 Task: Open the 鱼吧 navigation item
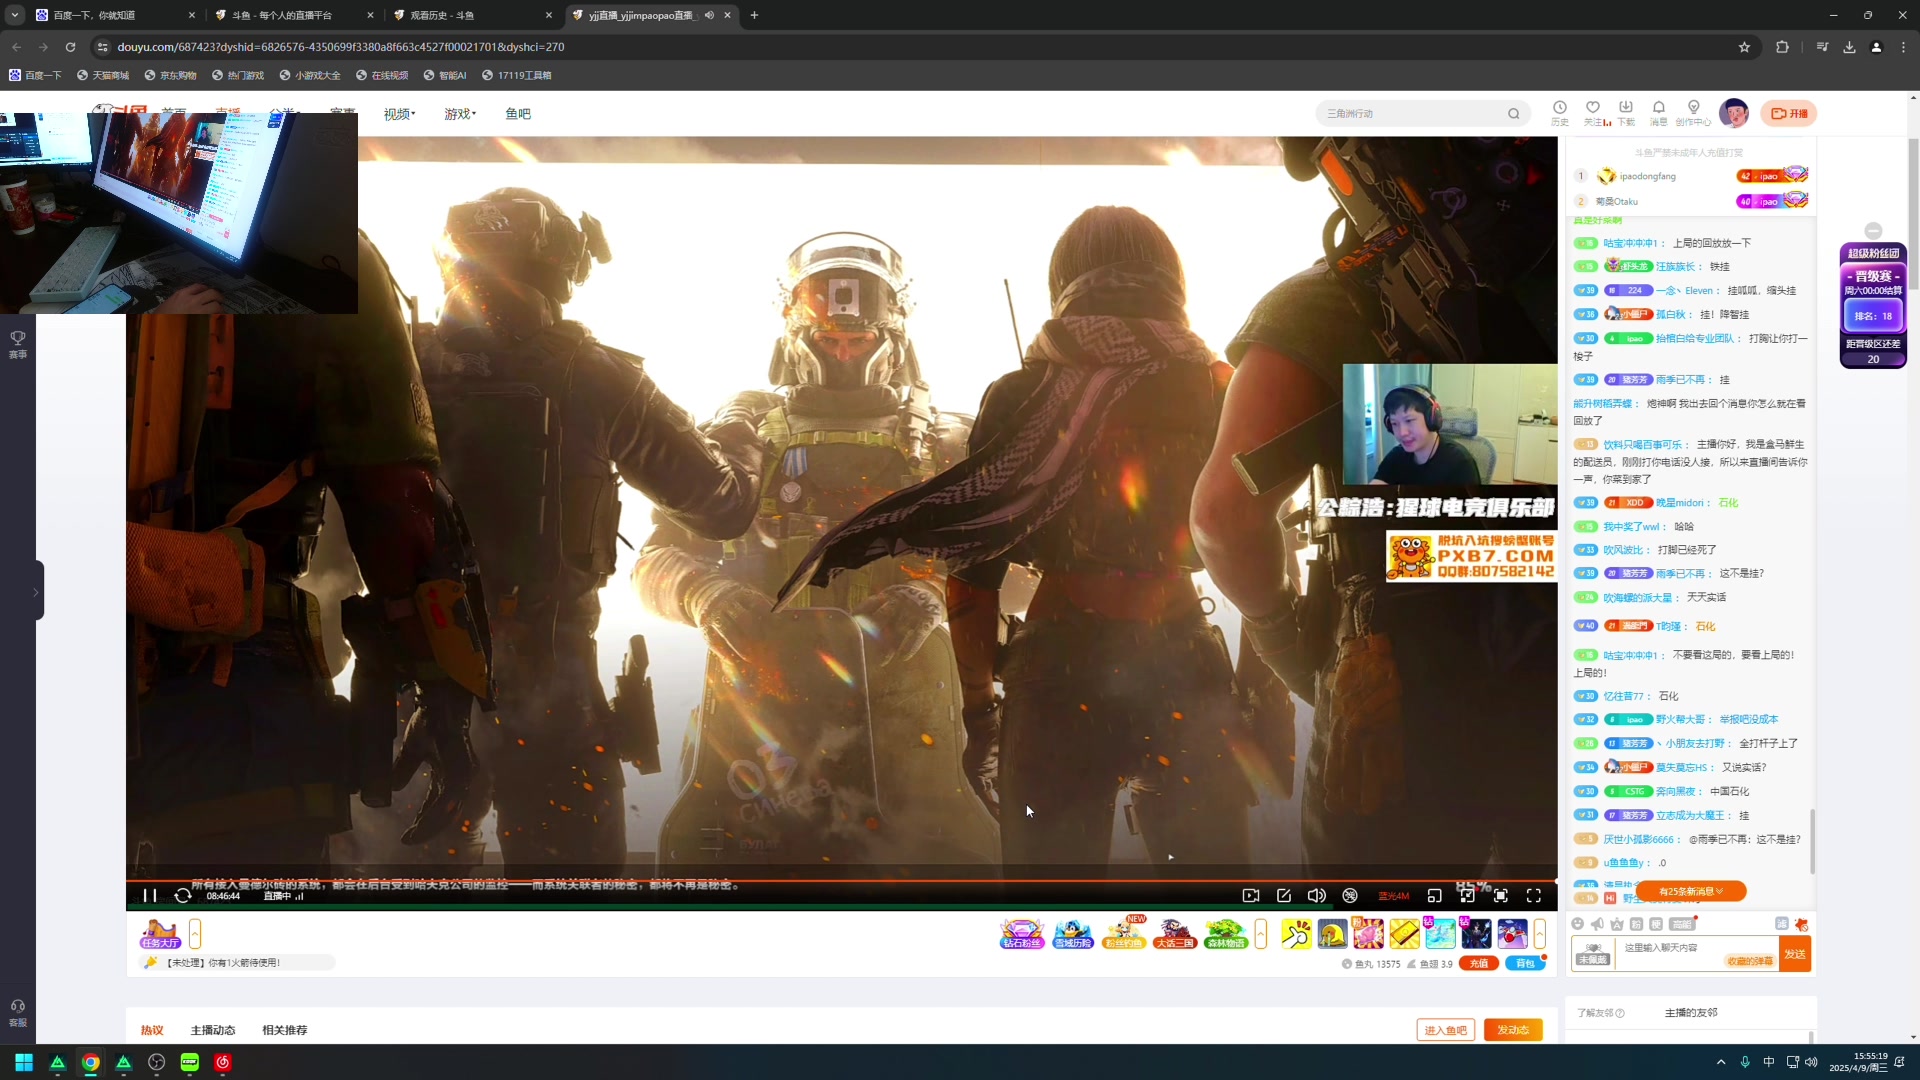(518, 114)
